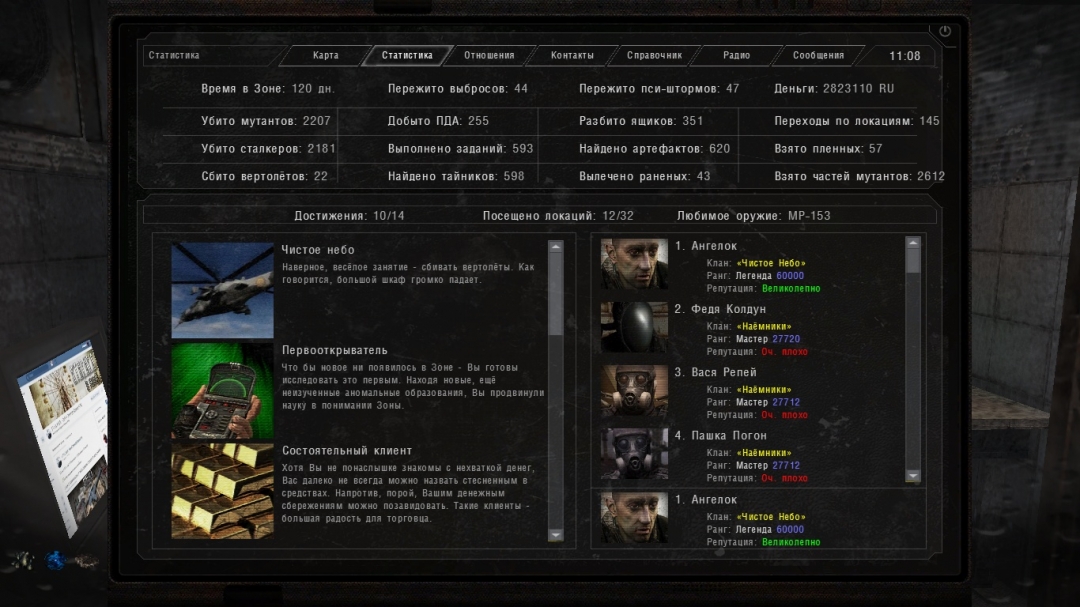
Task: Click the Выполнено заданий: 593 stat
Action: tap(461, 149)
